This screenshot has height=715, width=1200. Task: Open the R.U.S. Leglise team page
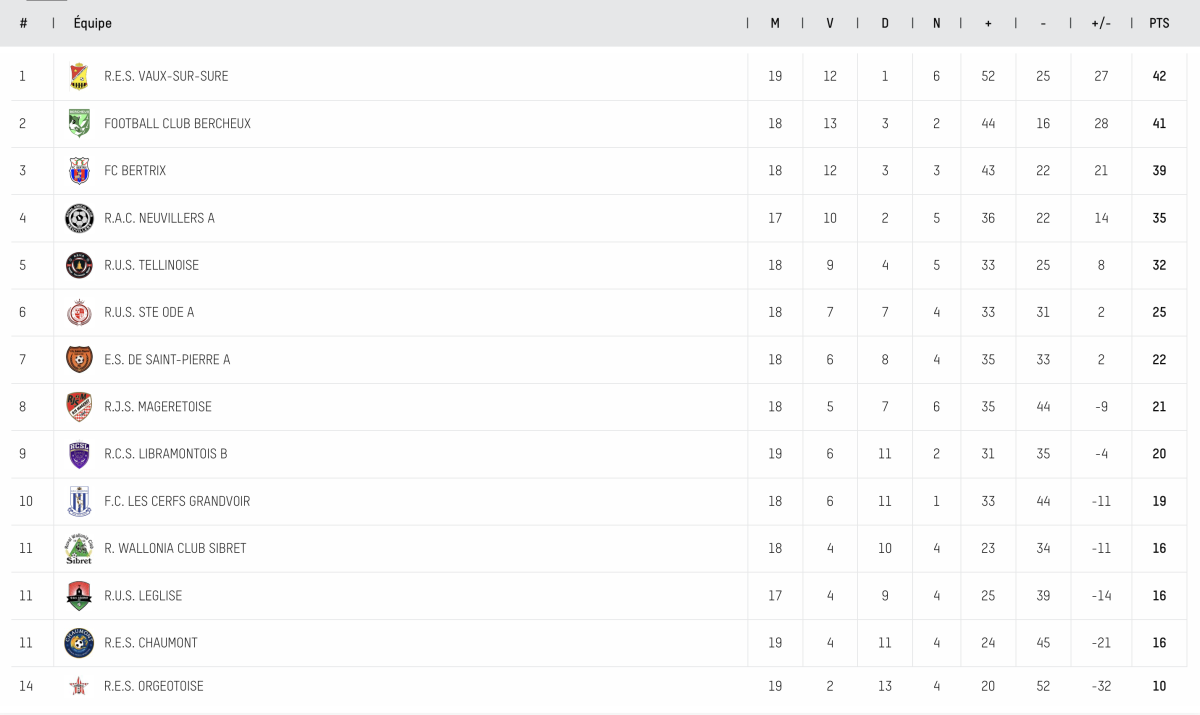click(x=143, y=596)
